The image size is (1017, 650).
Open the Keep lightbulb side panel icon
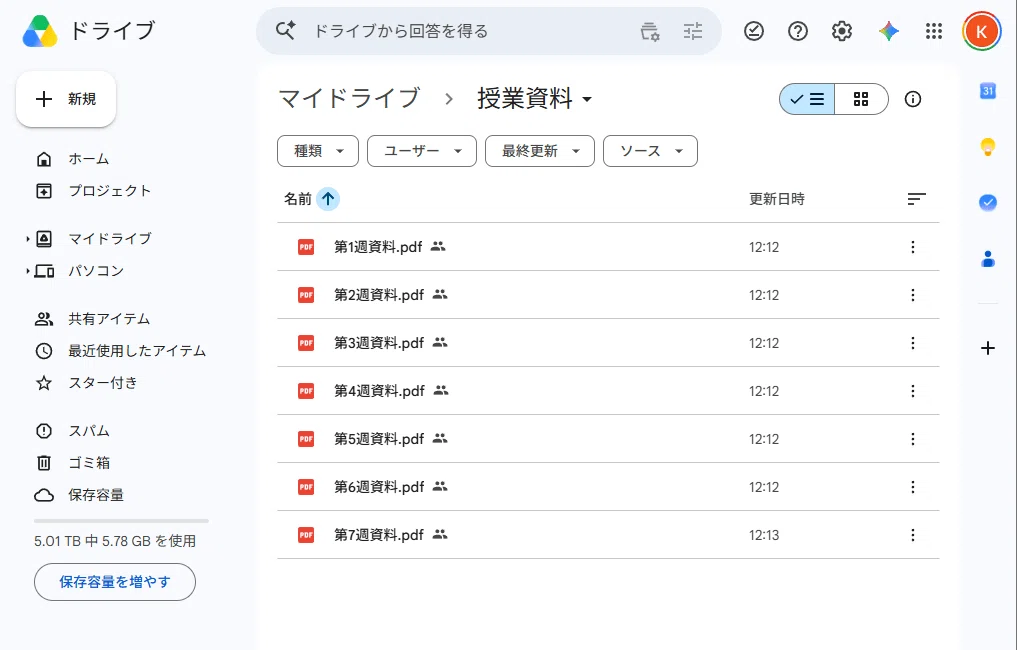click(x=988, y=147)
